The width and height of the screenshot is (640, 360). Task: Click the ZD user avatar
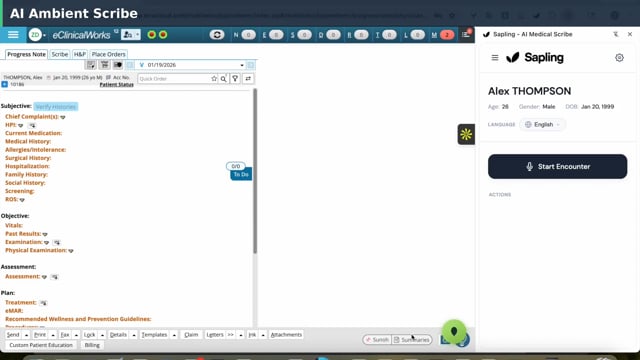pos(35,35)
